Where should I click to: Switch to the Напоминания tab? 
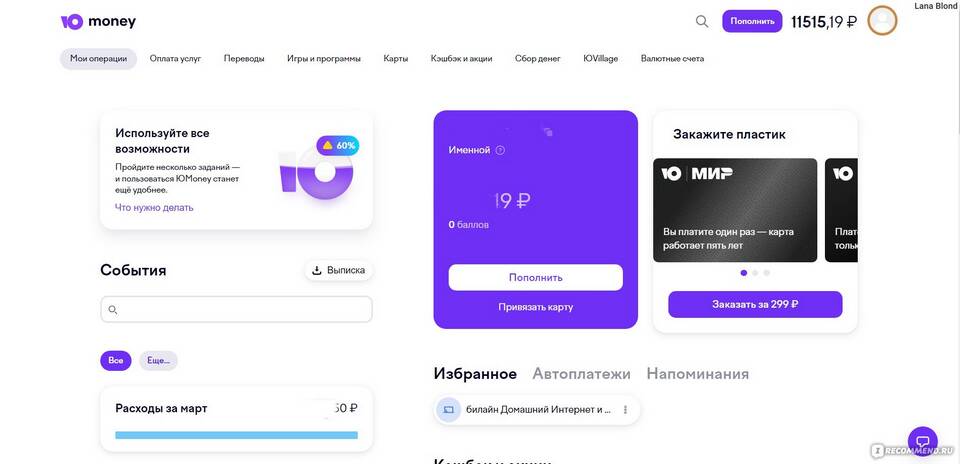coord(697,373)
